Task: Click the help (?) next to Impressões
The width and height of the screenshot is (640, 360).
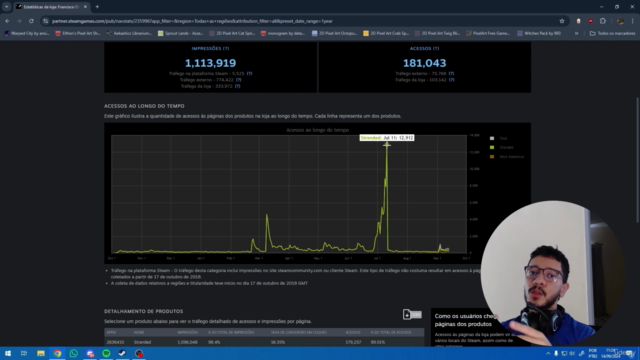Action: point(226,48)
